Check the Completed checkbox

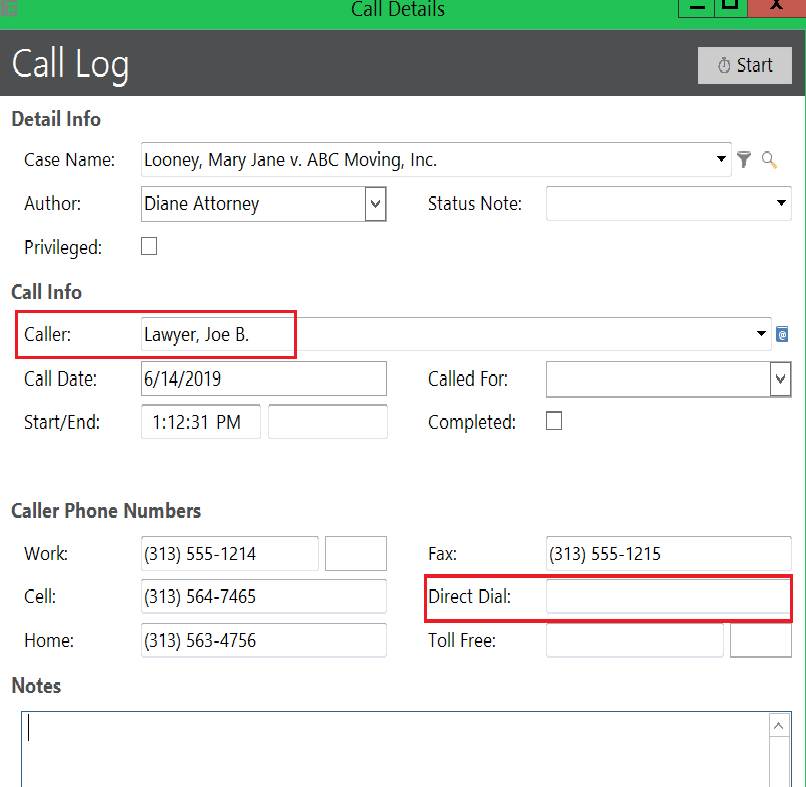[554, 421]
